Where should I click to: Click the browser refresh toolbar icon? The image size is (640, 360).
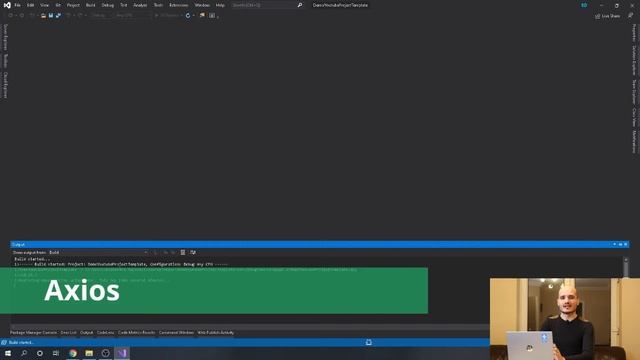[188, 16]
